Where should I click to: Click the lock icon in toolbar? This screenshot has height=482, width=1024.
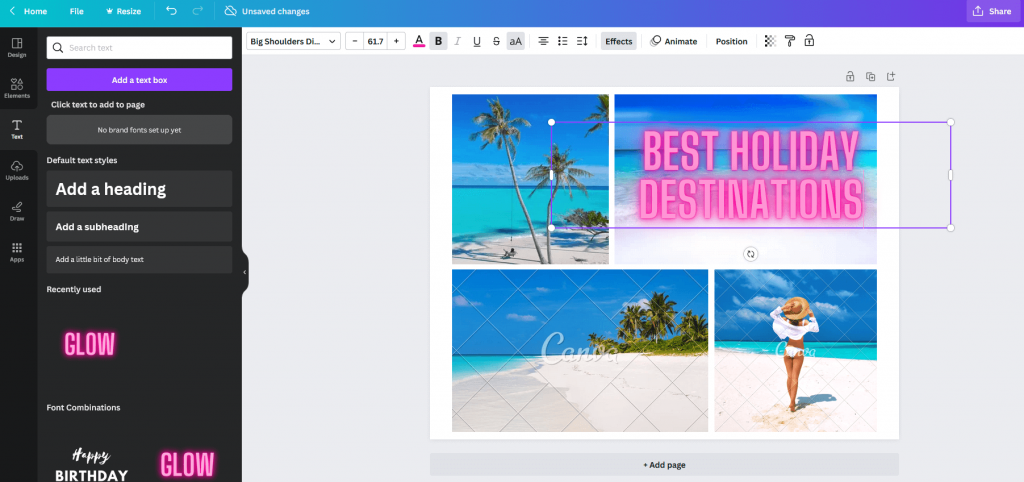(809, 41)
